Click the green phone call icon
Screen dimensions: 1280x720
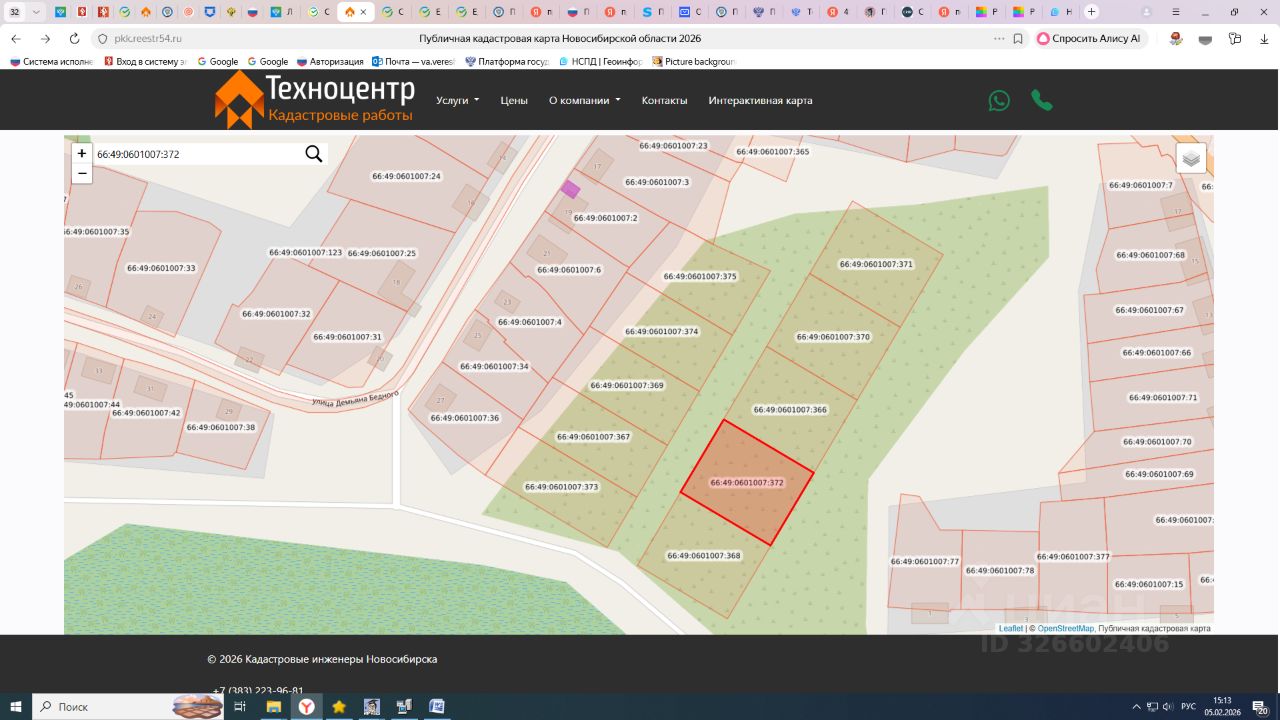[x=1042, y=100]
